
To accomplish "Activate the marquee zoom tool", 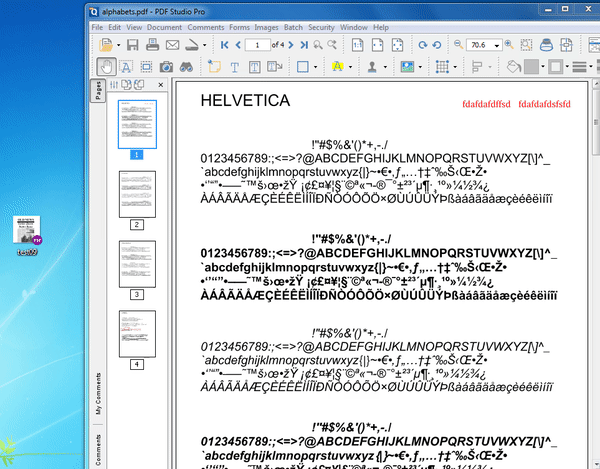I will coord(527,45).
